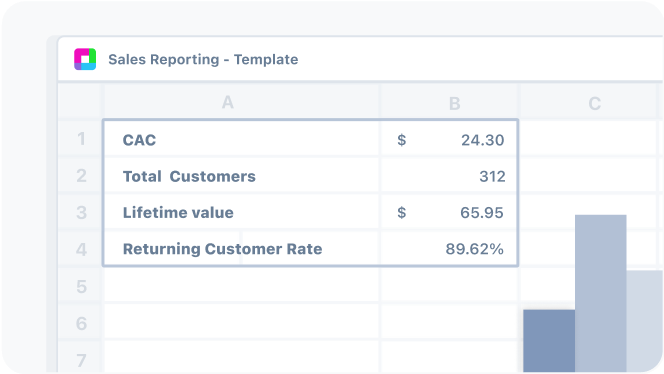Screen dimensions: 664x374
Task: Select row 1 header
Action: 80,139
